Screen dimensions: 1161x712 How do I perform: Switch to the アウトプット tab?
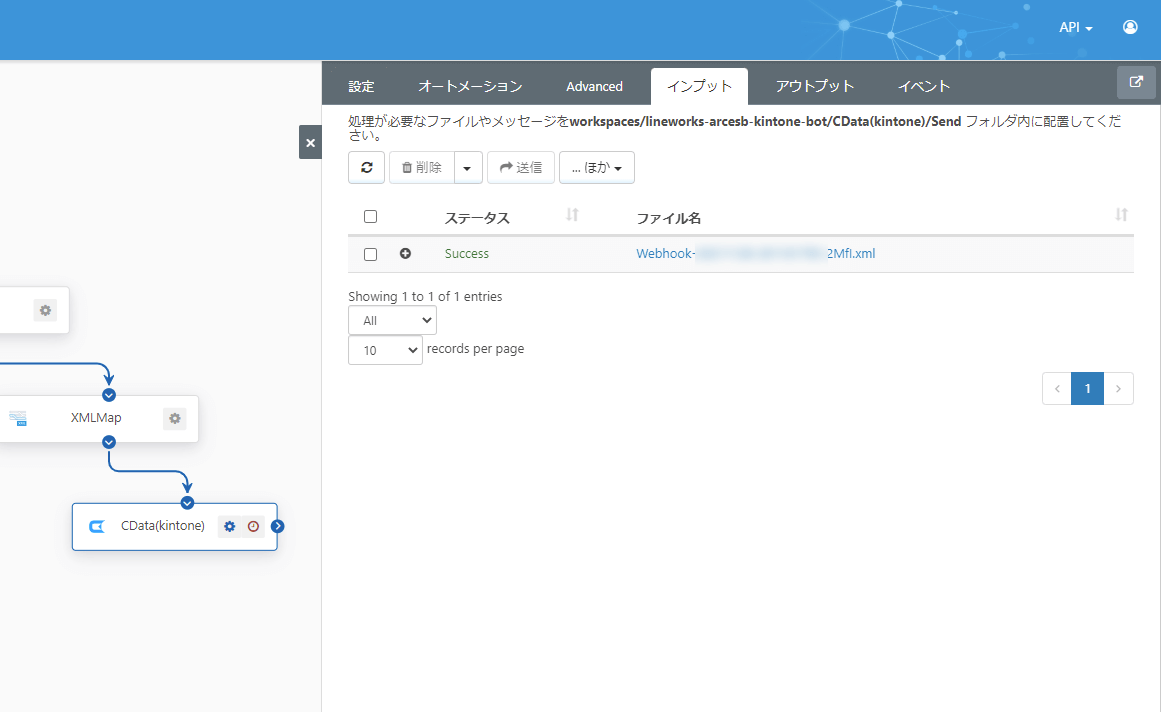tap(814, 87)
